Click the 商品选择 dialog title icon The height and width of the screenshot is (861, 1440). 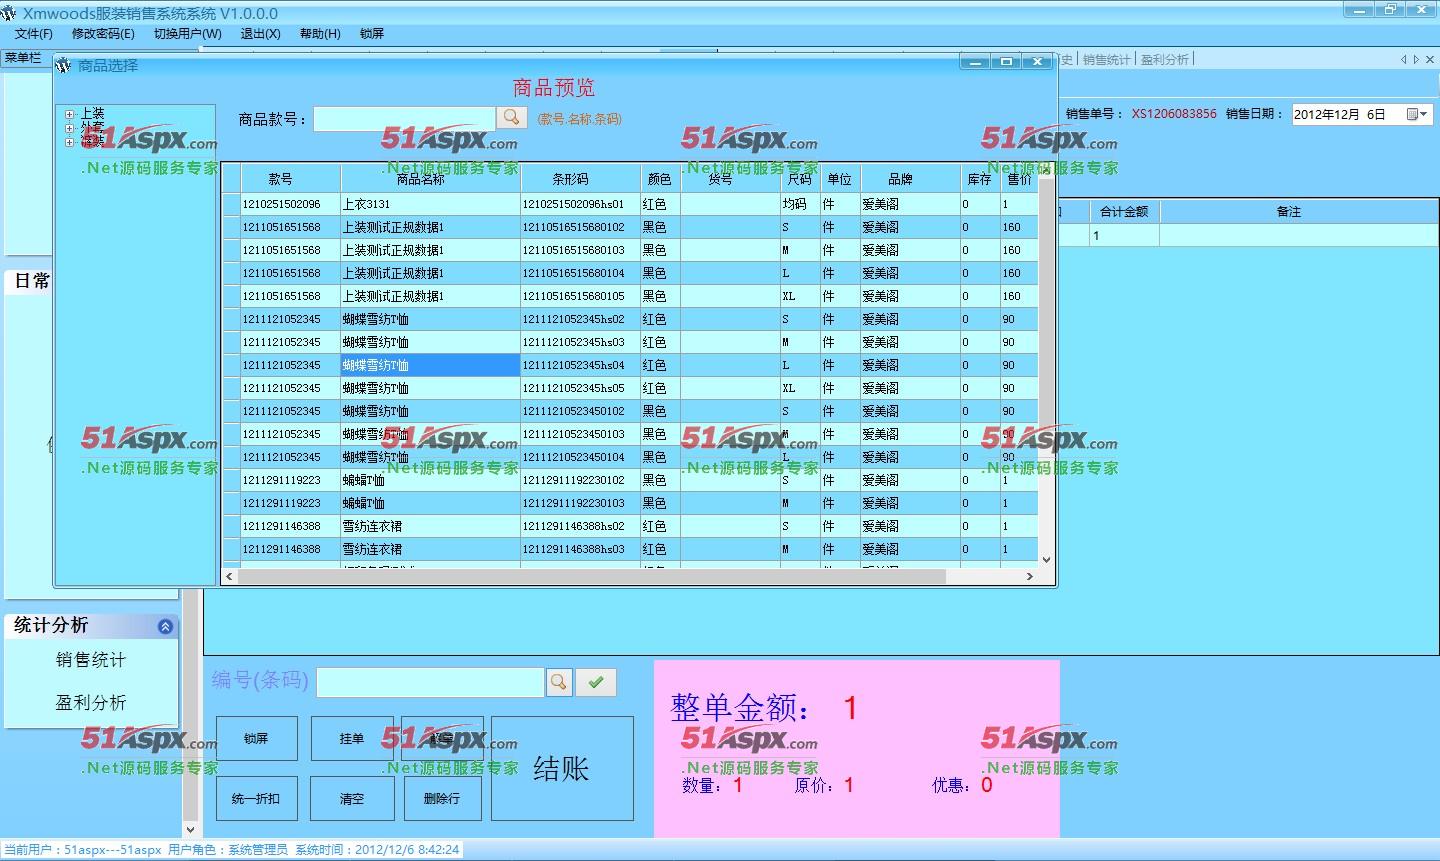(x=64, y=66)
